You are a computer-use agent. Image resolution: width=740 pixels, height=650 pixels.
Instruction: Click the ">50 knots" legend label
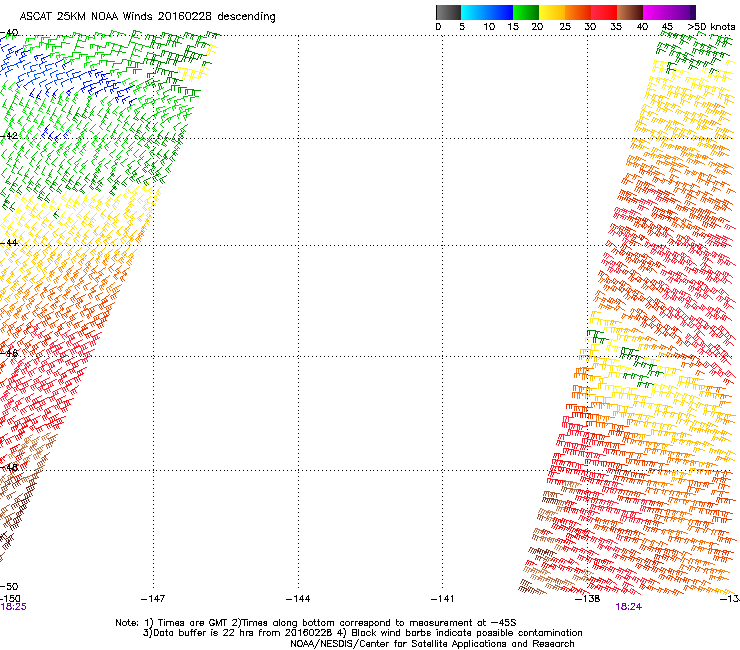coord(711,26)
